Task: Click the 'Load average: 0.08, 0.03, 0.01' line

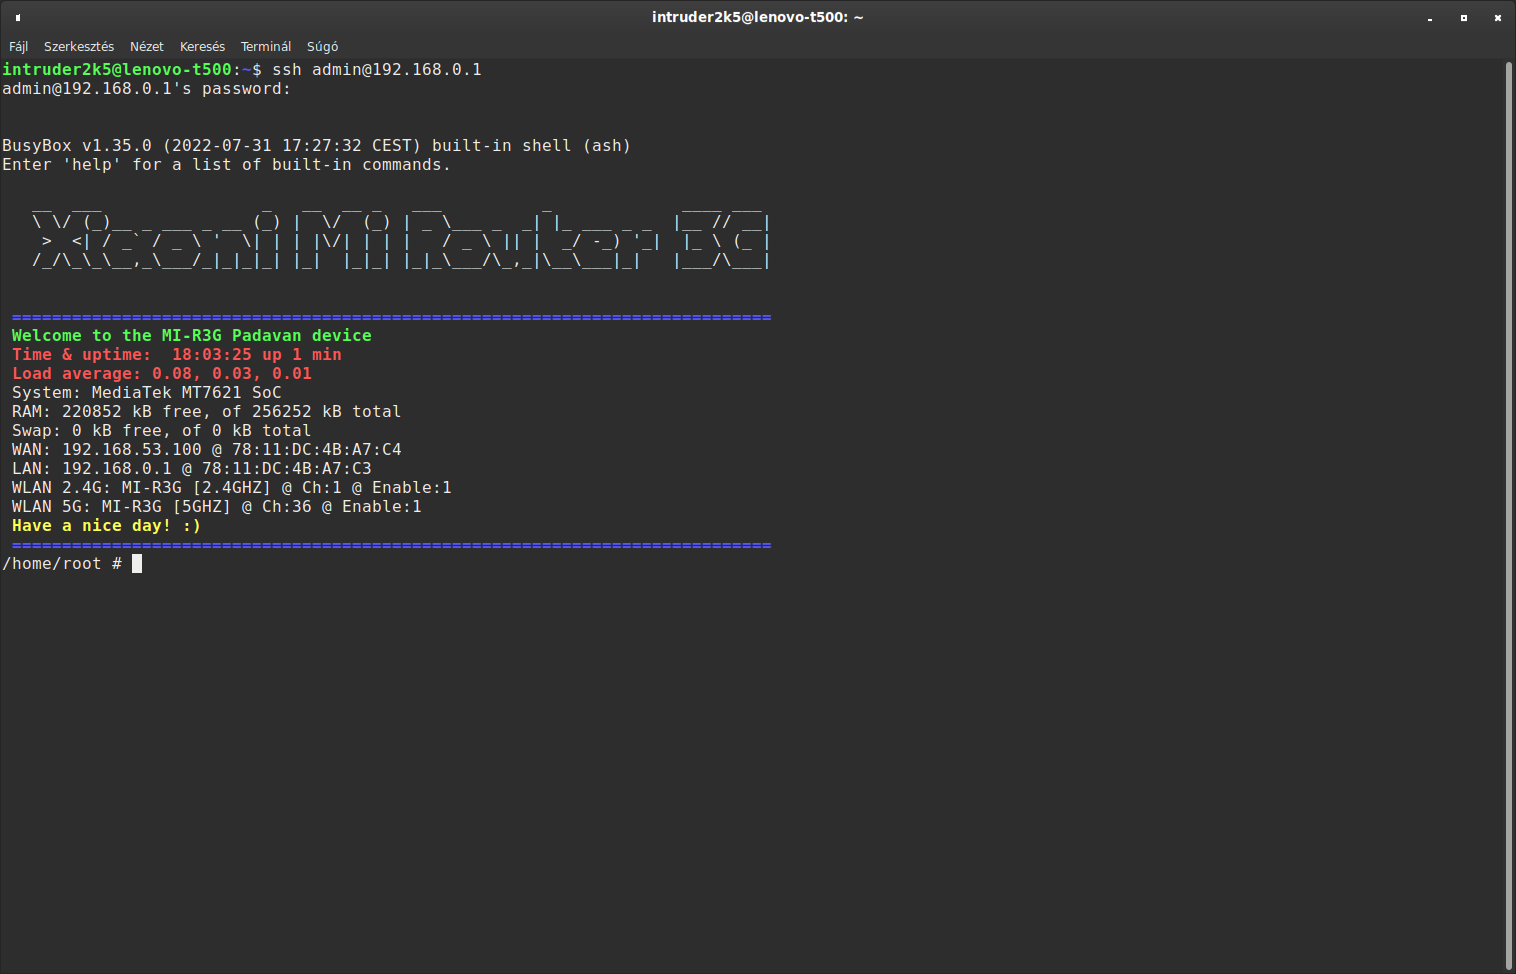Action: 162,374
